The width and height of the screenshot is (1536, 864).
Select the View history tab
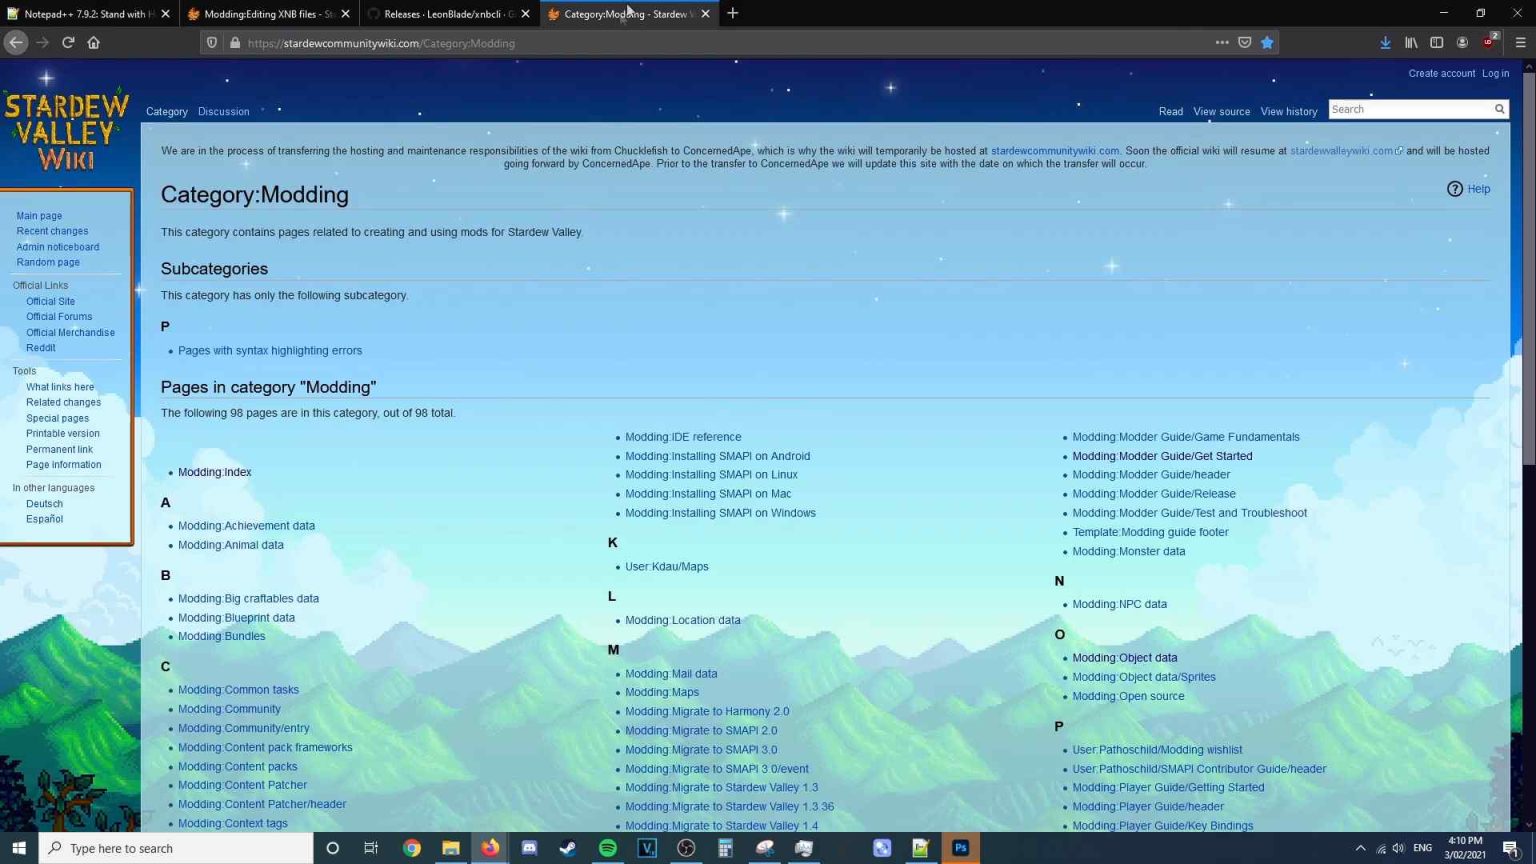pos(1288,112)
